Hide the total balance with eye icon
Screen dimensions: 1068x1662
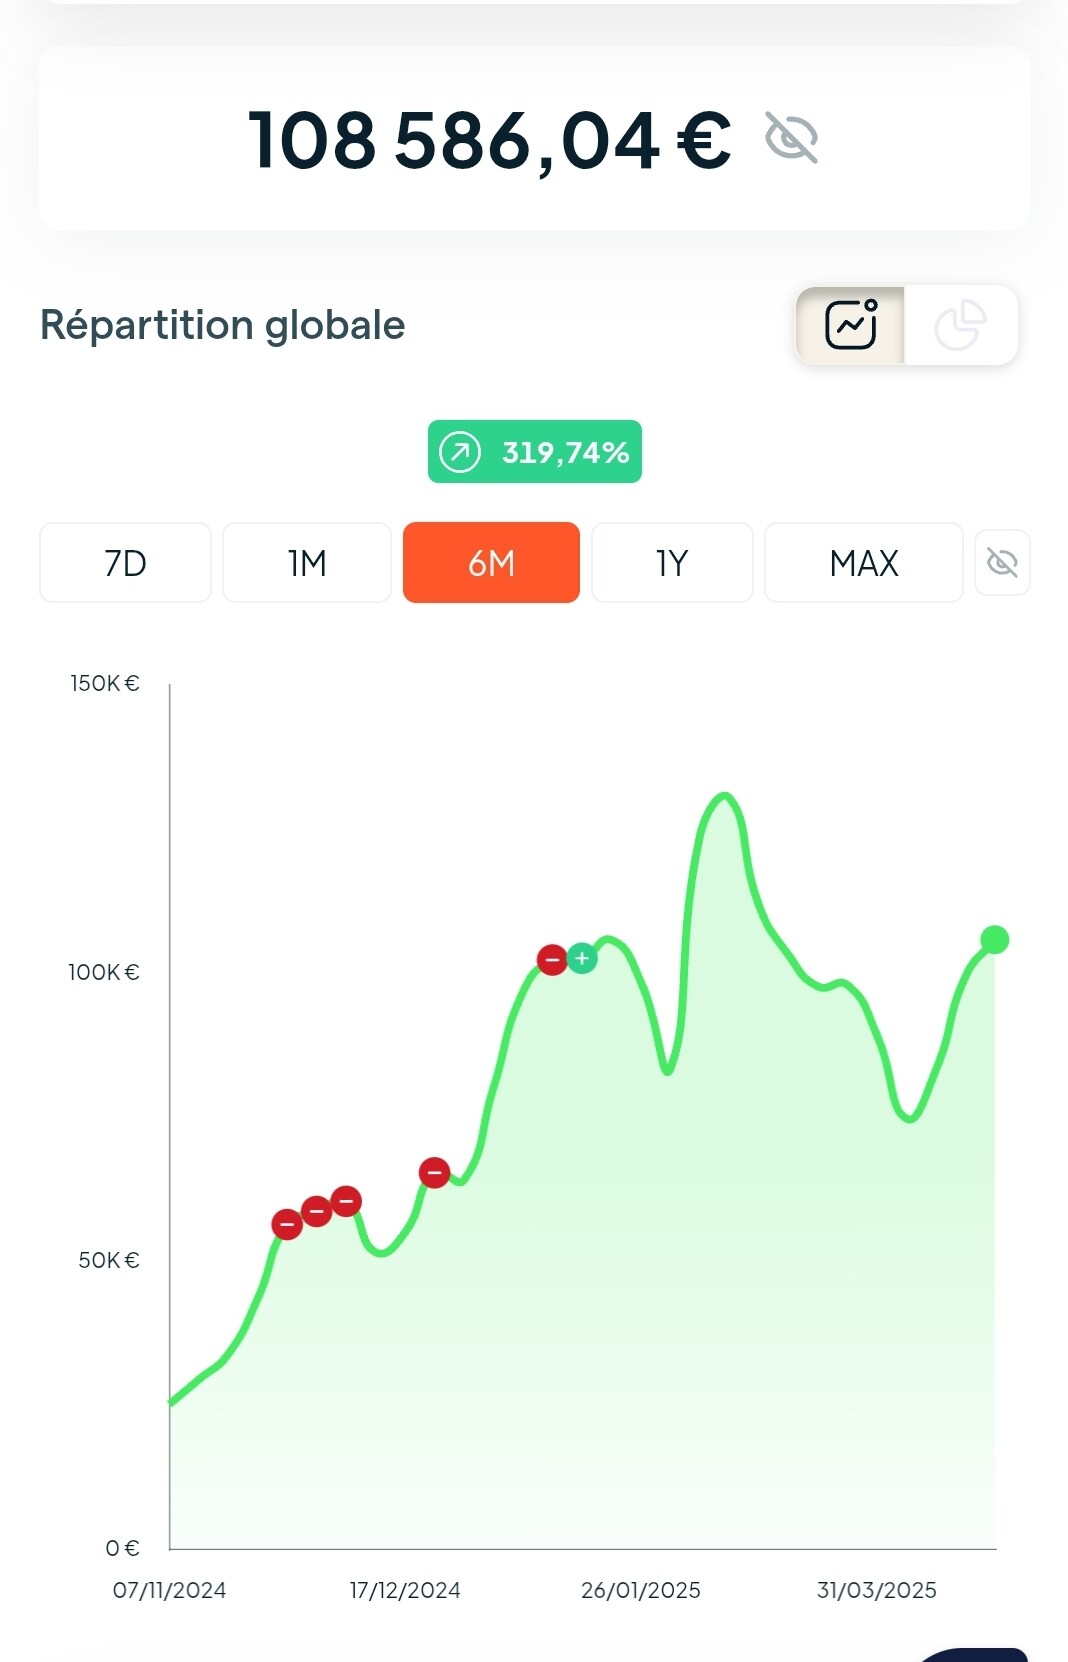pyautogui.click(x=791, y=137)
